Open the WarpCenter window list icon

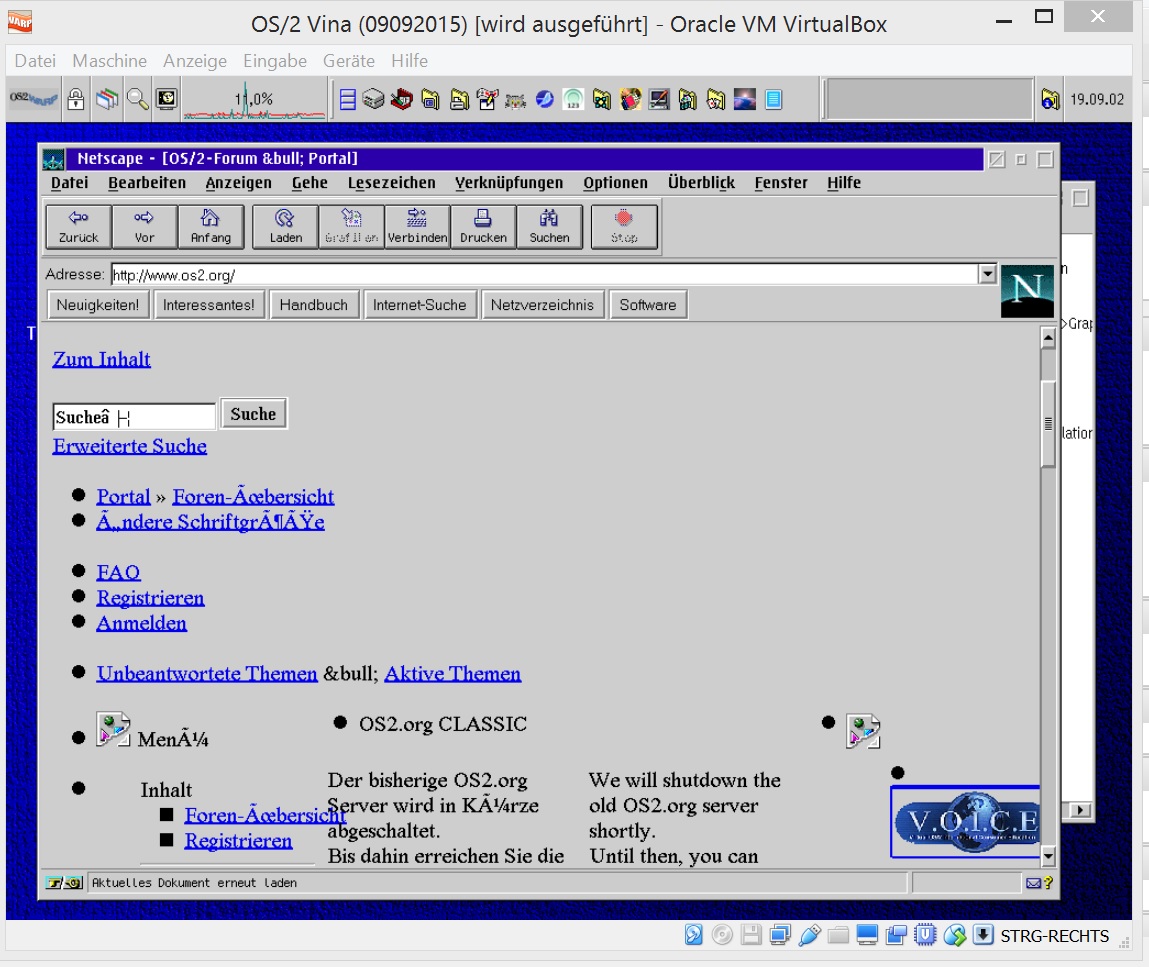(x=107, y=99)
